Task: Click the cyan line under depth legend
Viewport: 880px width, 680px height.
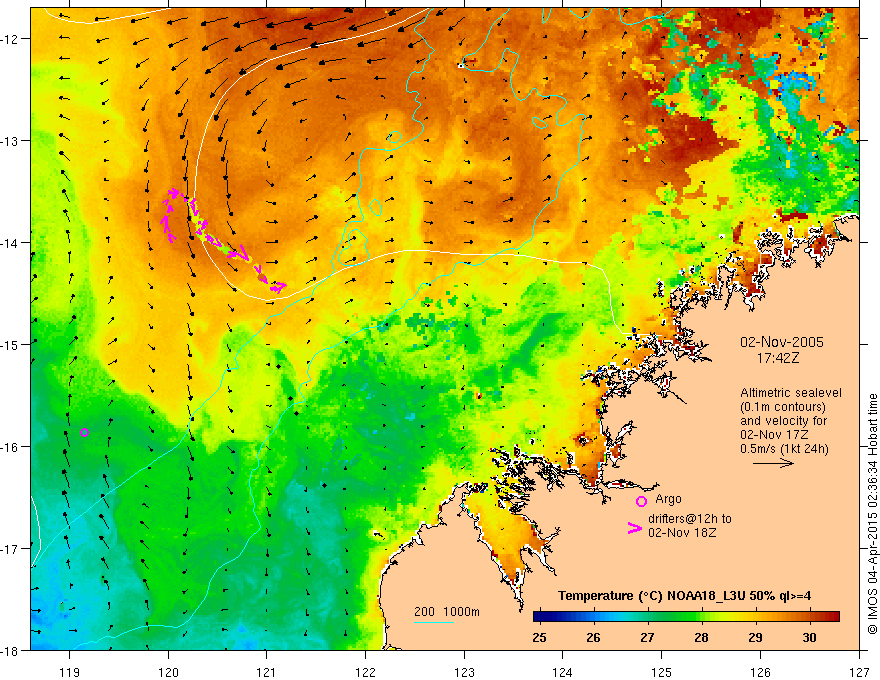Action: (433, 622)
